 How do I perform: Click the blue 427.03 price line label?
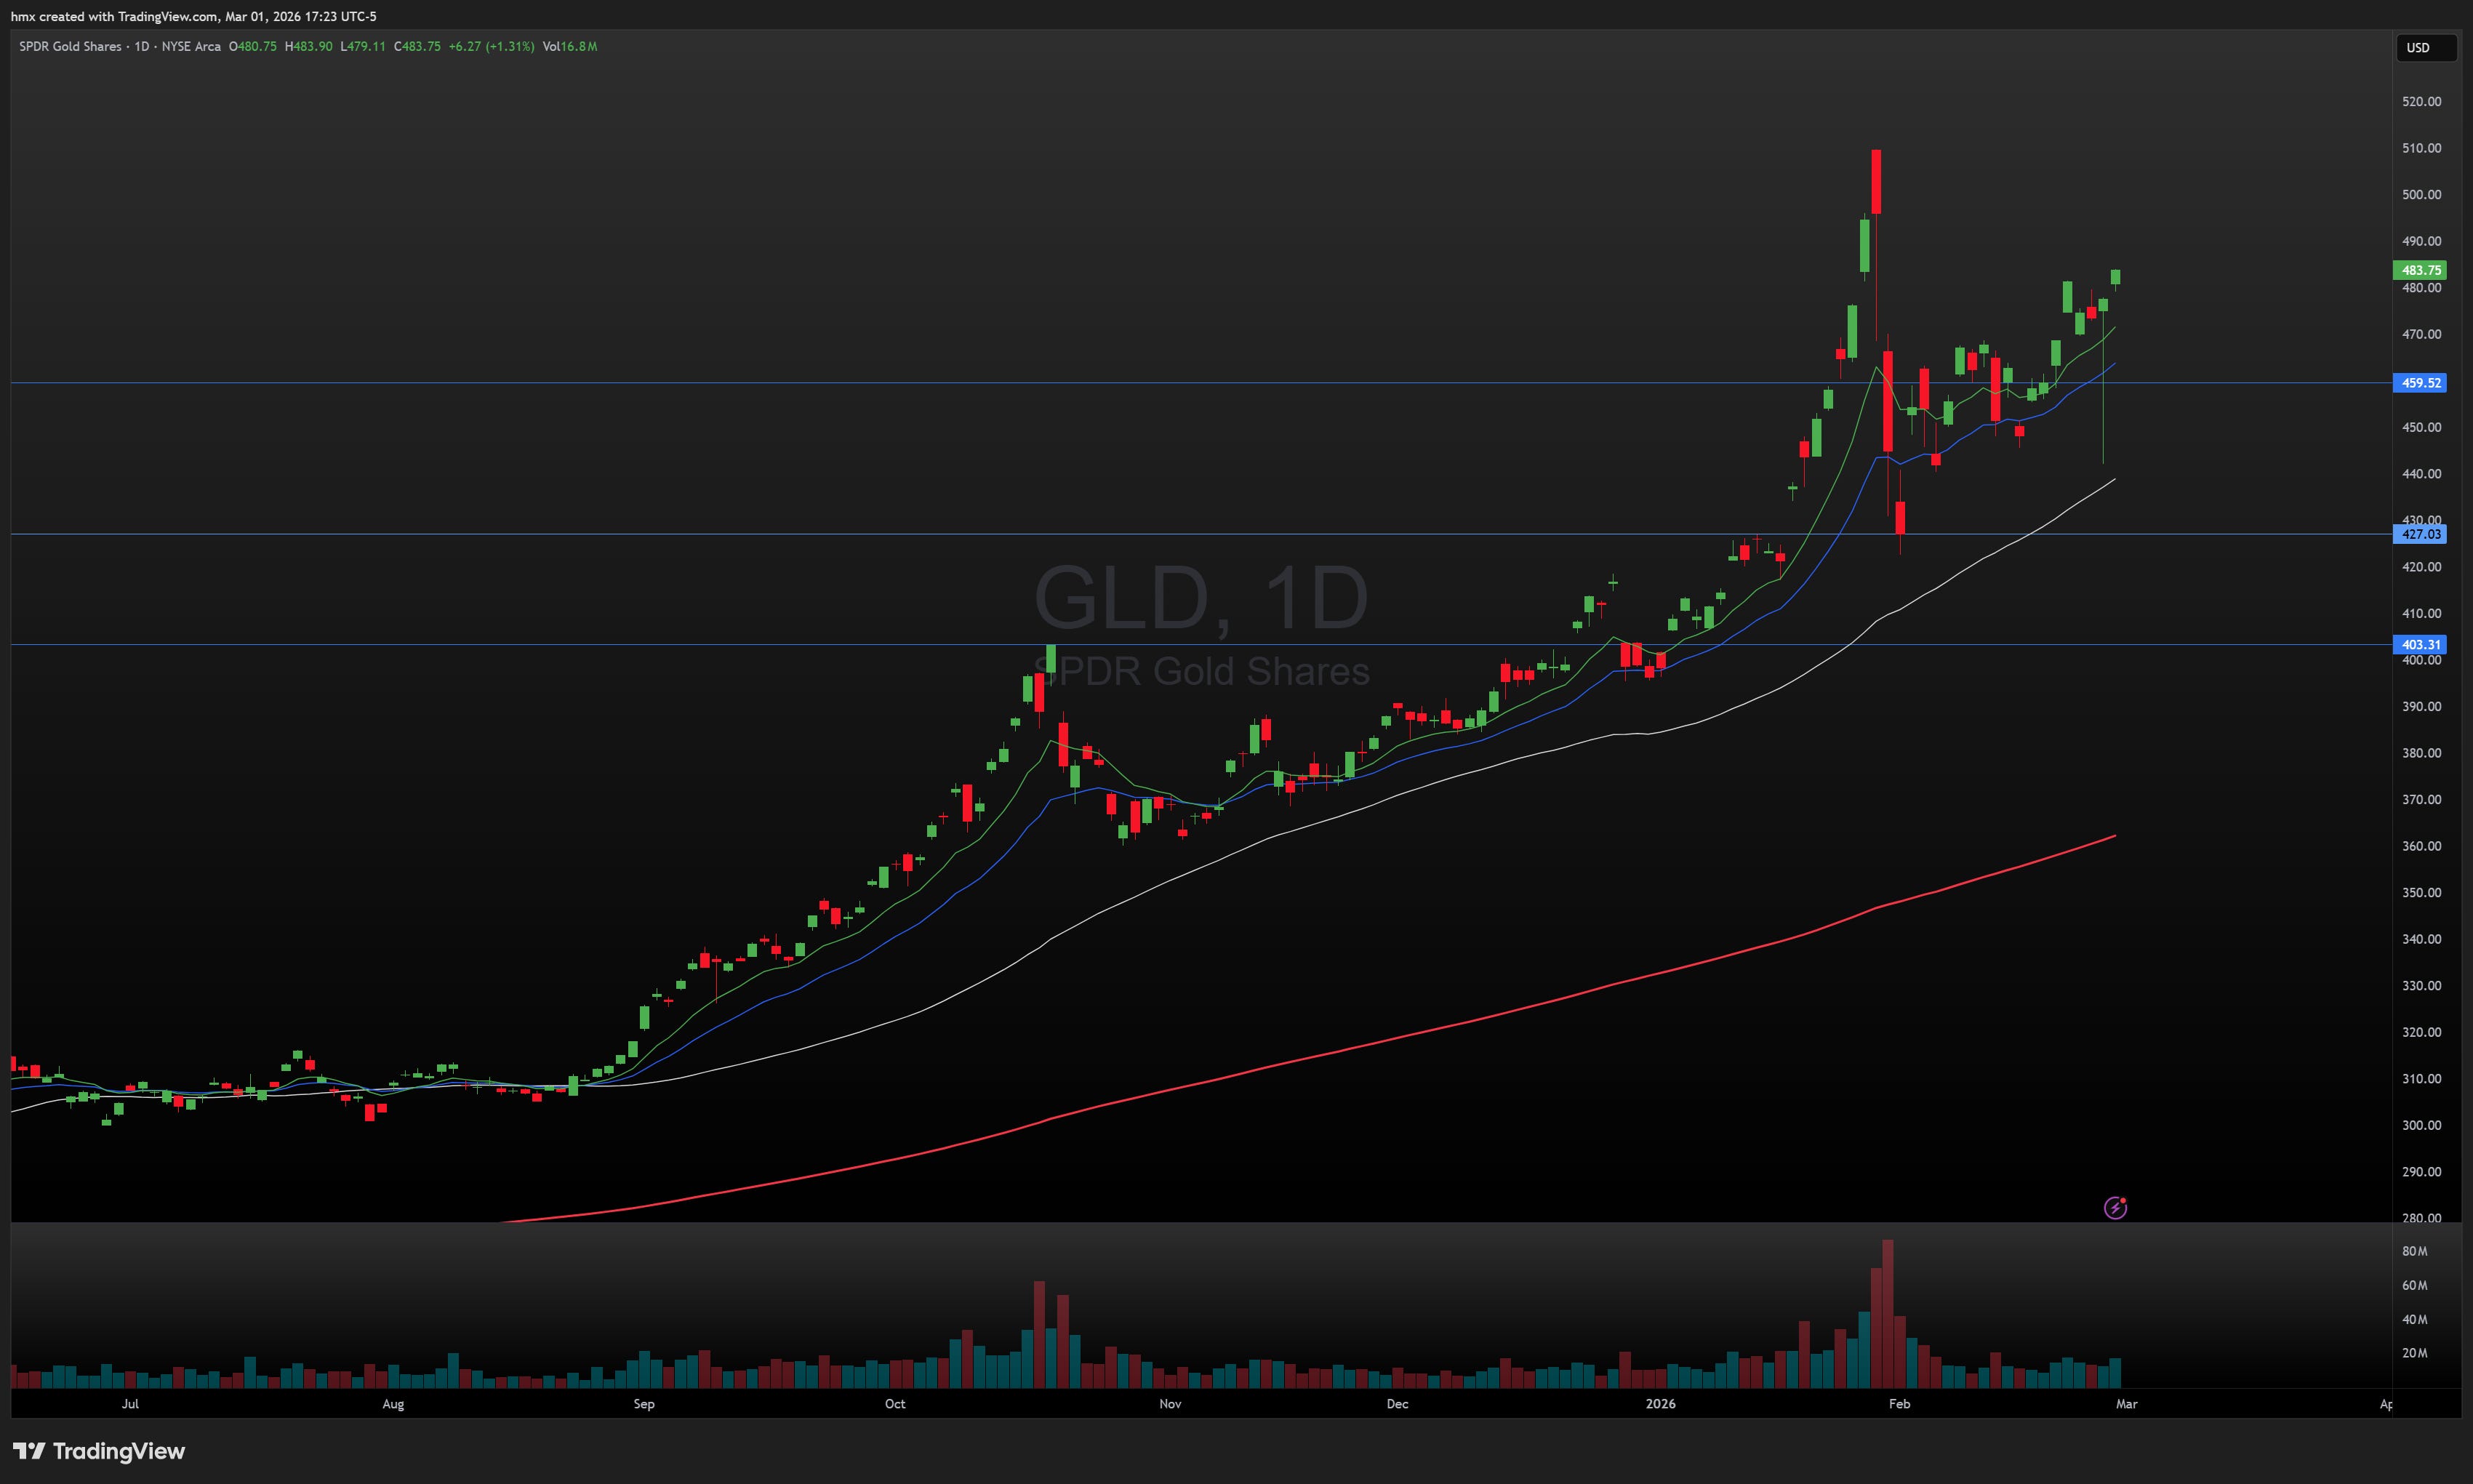pyautogui.click(x=2420, y=534)
